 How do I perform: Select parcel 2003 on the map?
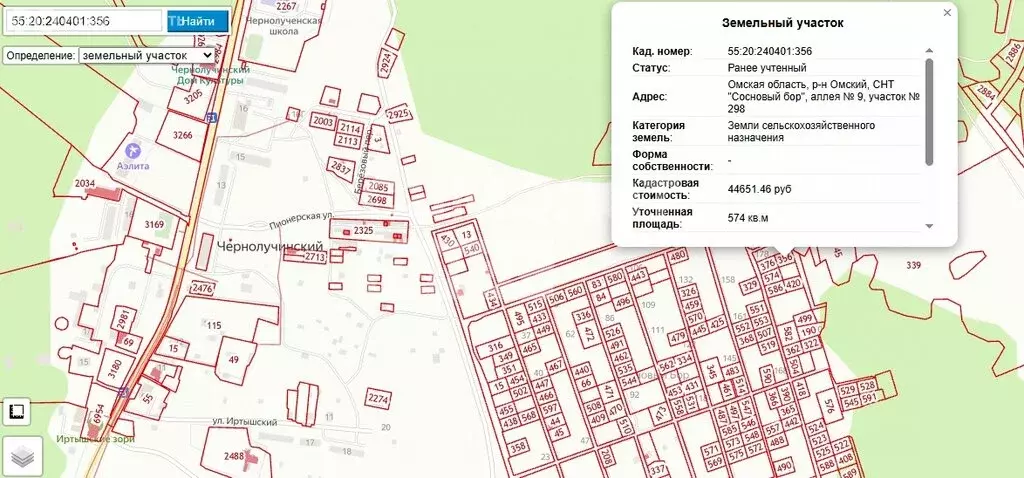pos(323,121)
